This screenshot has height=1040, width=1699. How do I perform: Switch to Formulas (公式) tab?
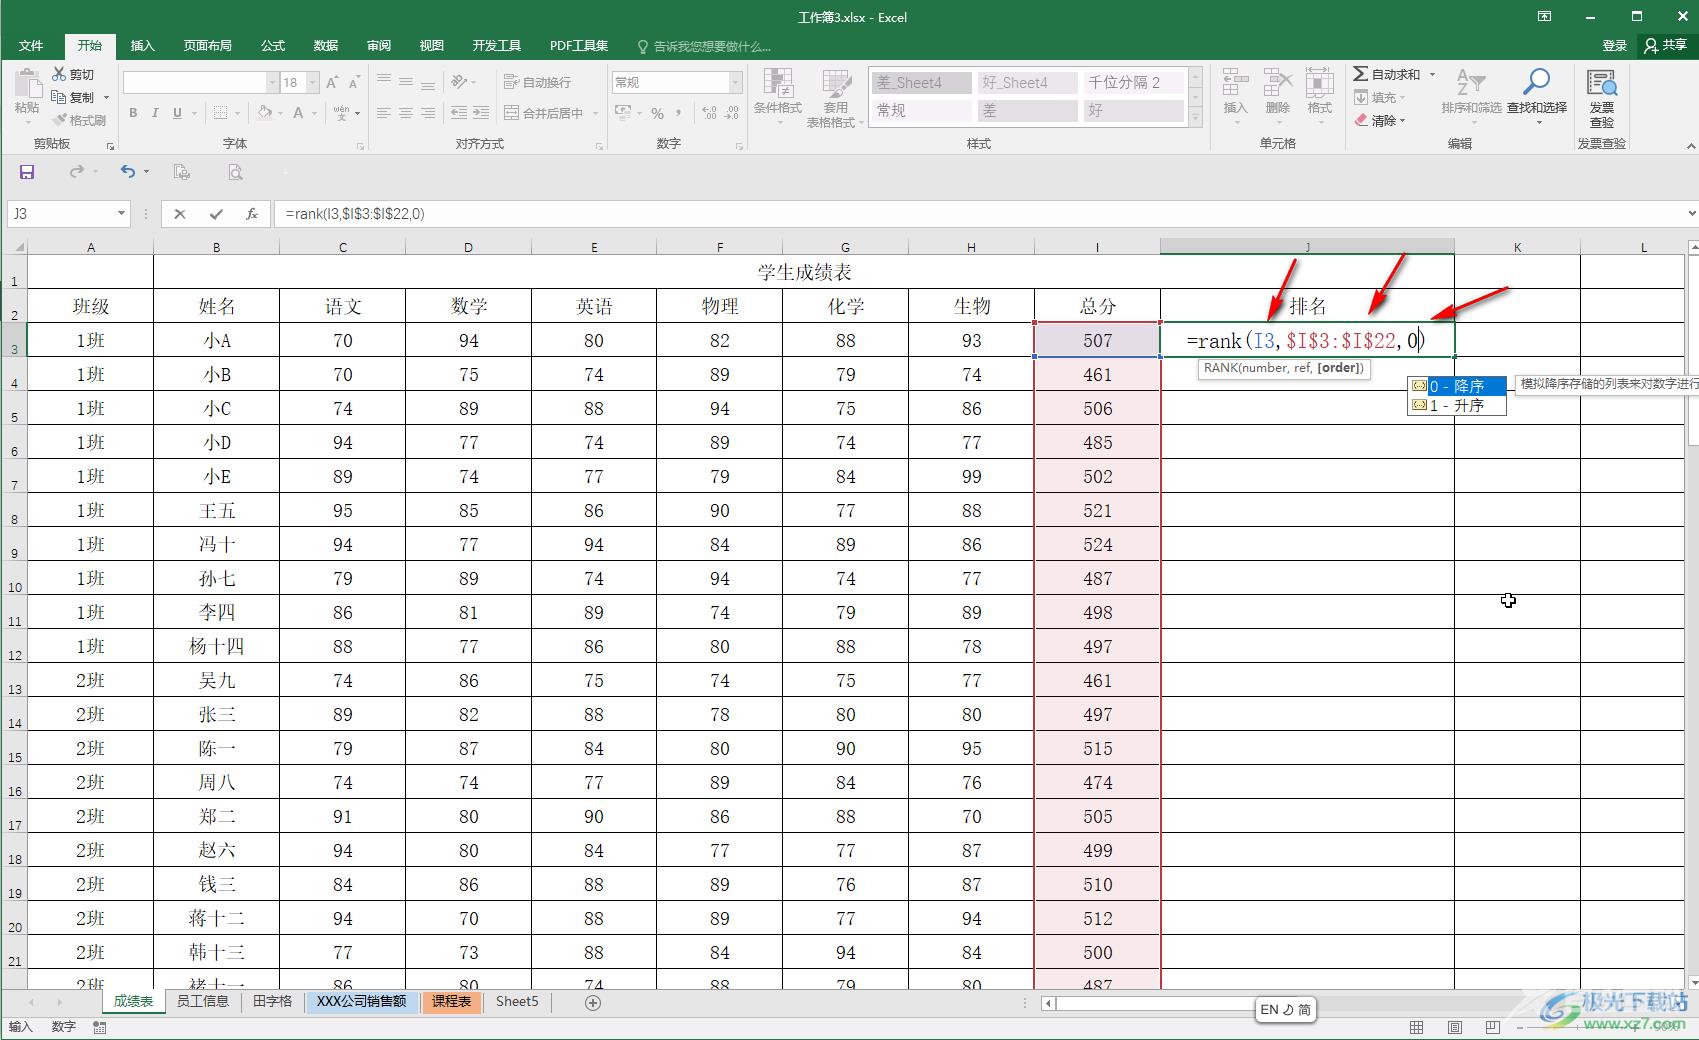pos(273,46)
